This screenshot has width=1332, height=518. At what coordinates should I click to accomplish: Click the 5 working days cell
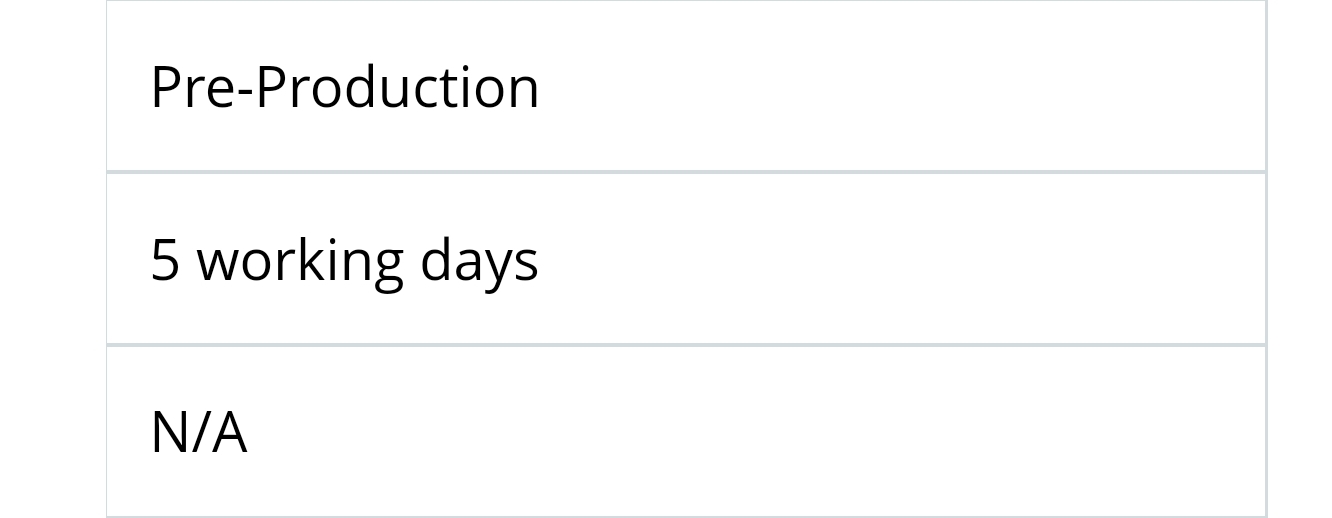pyautogui.click(x=686, y=259)
